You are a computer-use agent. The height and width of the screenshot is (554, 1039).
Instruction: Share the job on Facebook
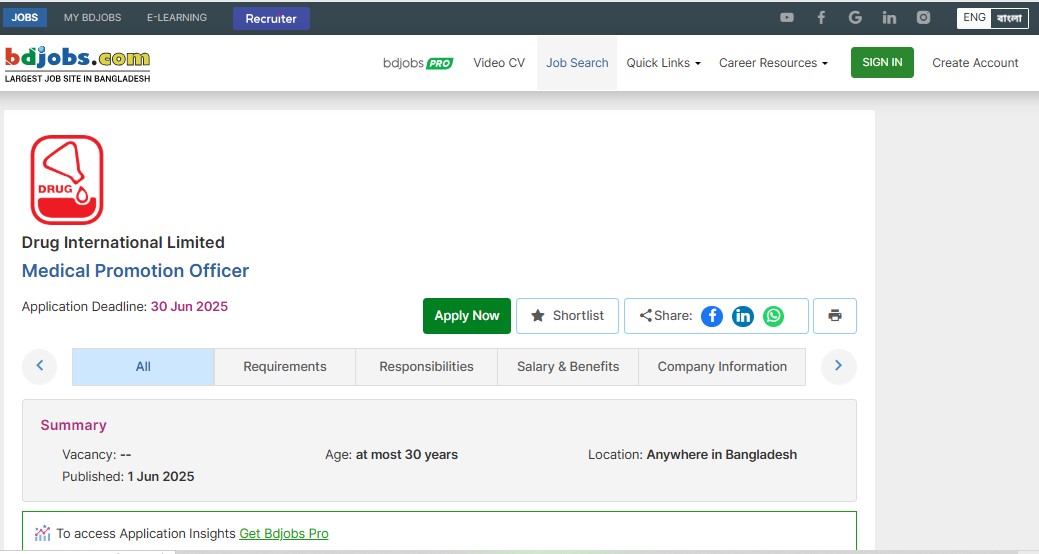tap(712, 316)
